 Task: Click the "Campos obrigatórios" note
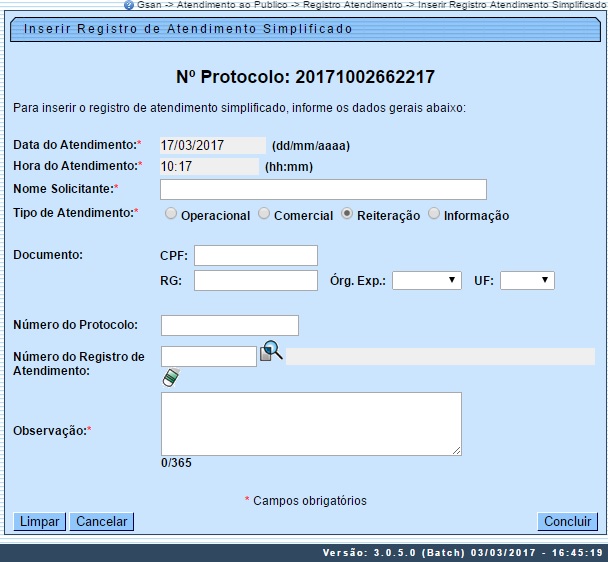click(310, 501)
